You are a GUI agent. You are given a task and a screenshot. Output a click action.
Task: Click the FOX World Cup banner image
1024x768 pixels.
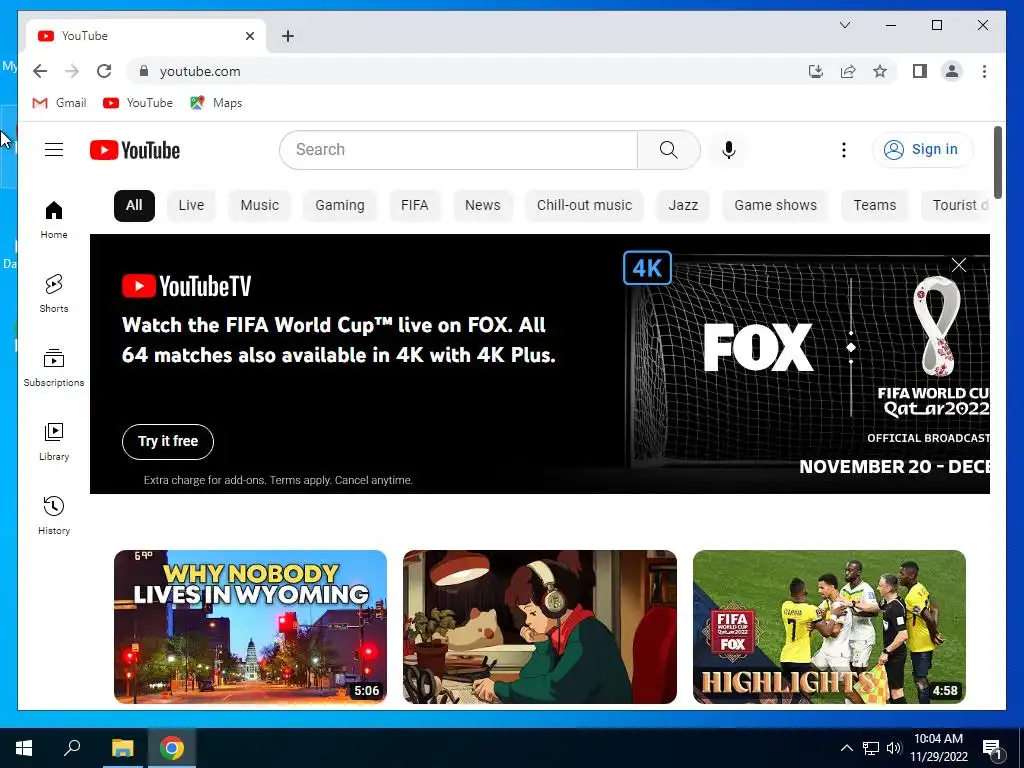click(807, 364)
